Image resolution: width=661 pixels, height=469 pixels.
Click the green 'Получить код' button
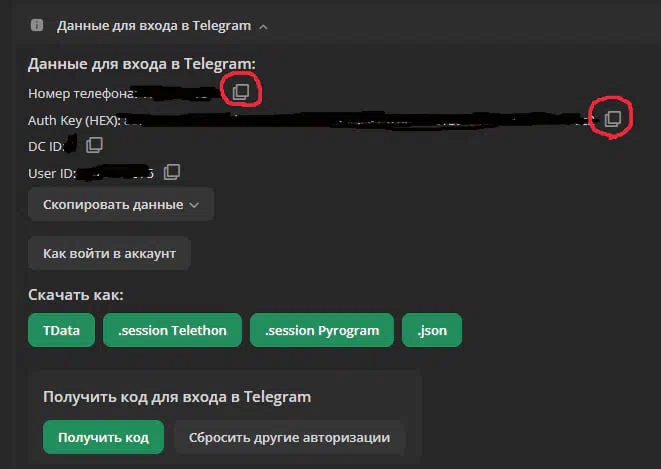coord(103,437)
